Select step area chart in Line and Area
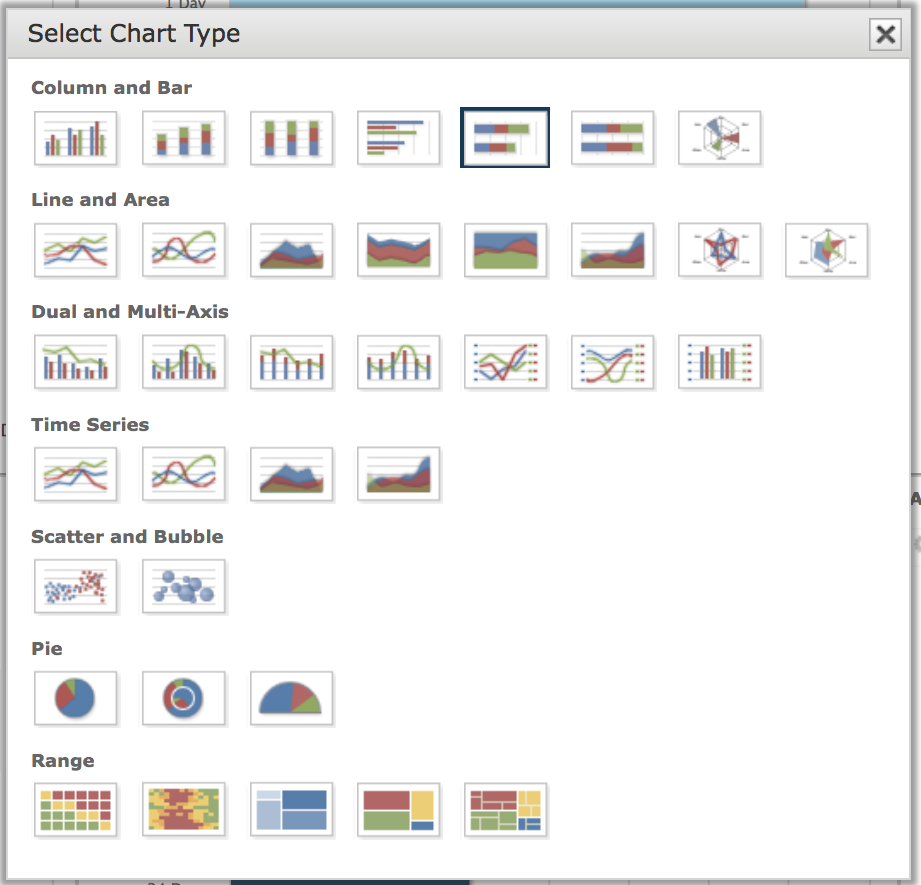The width and height of the screenshot is (921, 885). (x=612, y=250)
